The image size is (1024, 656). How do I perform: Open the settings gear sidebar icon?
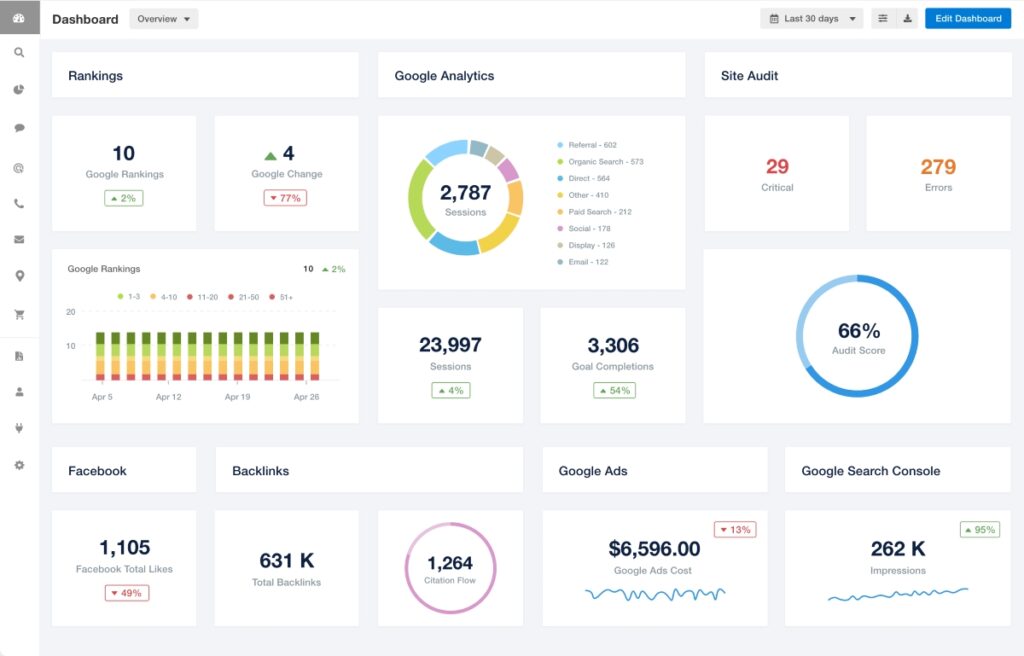(19, 465)
